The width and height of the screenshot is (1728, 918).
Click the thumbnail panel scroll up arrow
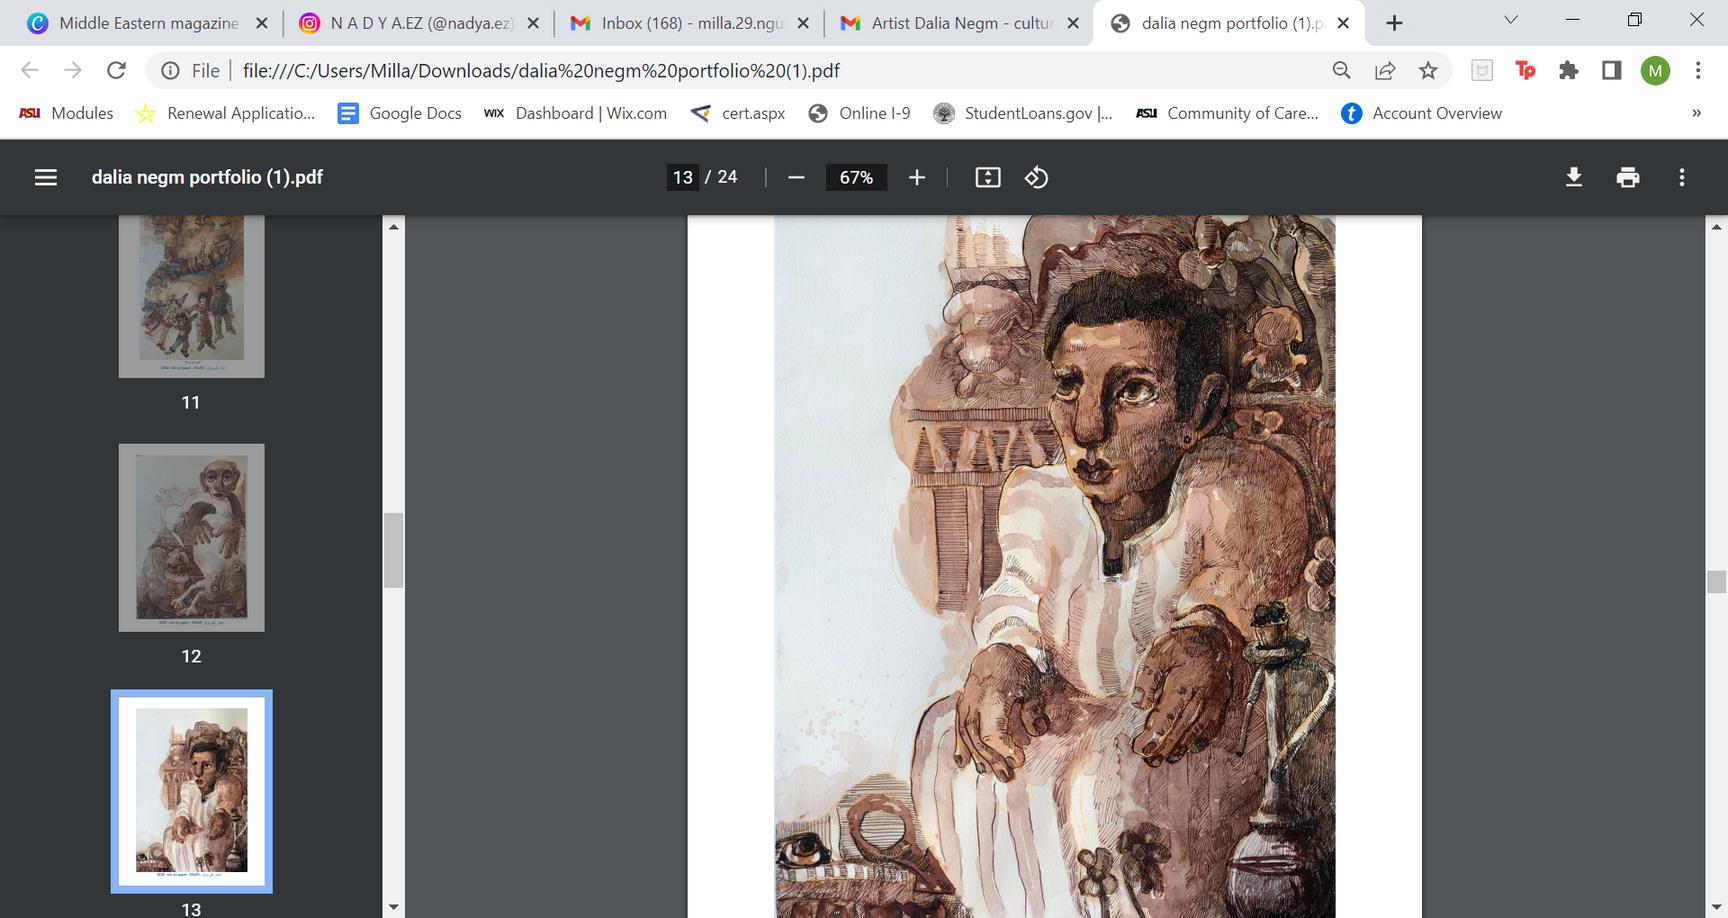394,227
